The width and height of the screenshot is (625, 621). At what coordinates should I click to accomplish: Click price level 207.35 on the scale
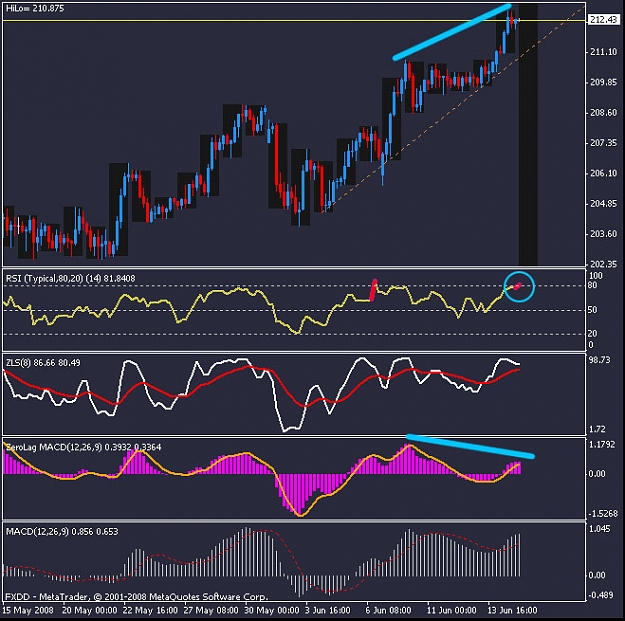(603, 143)
